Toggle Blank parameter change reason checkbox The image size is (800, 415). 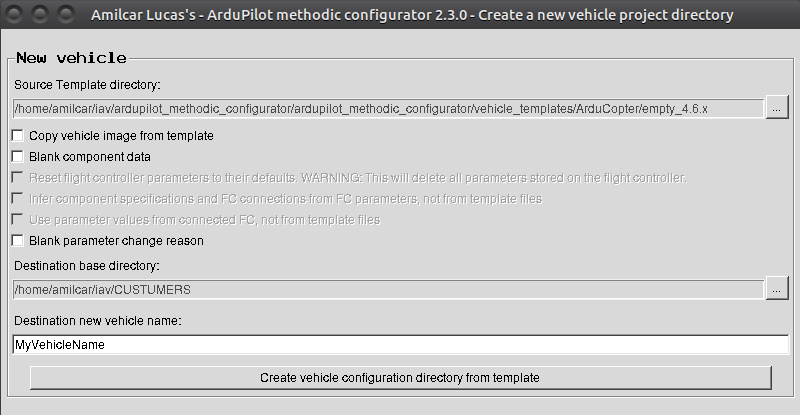coord(18,241)
